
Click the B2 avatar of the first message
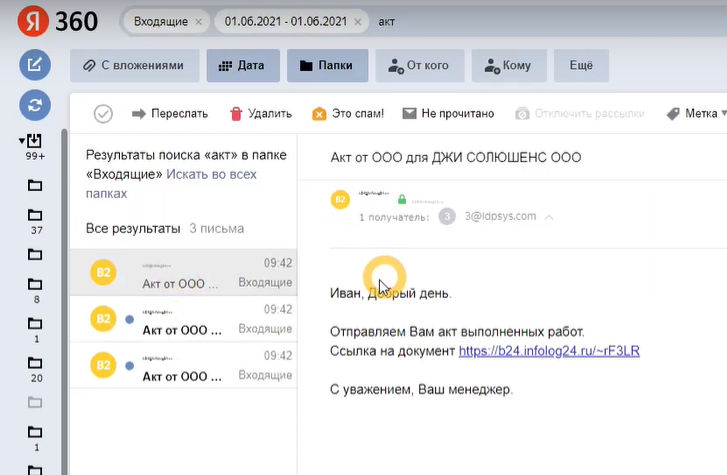coord(103,272)
